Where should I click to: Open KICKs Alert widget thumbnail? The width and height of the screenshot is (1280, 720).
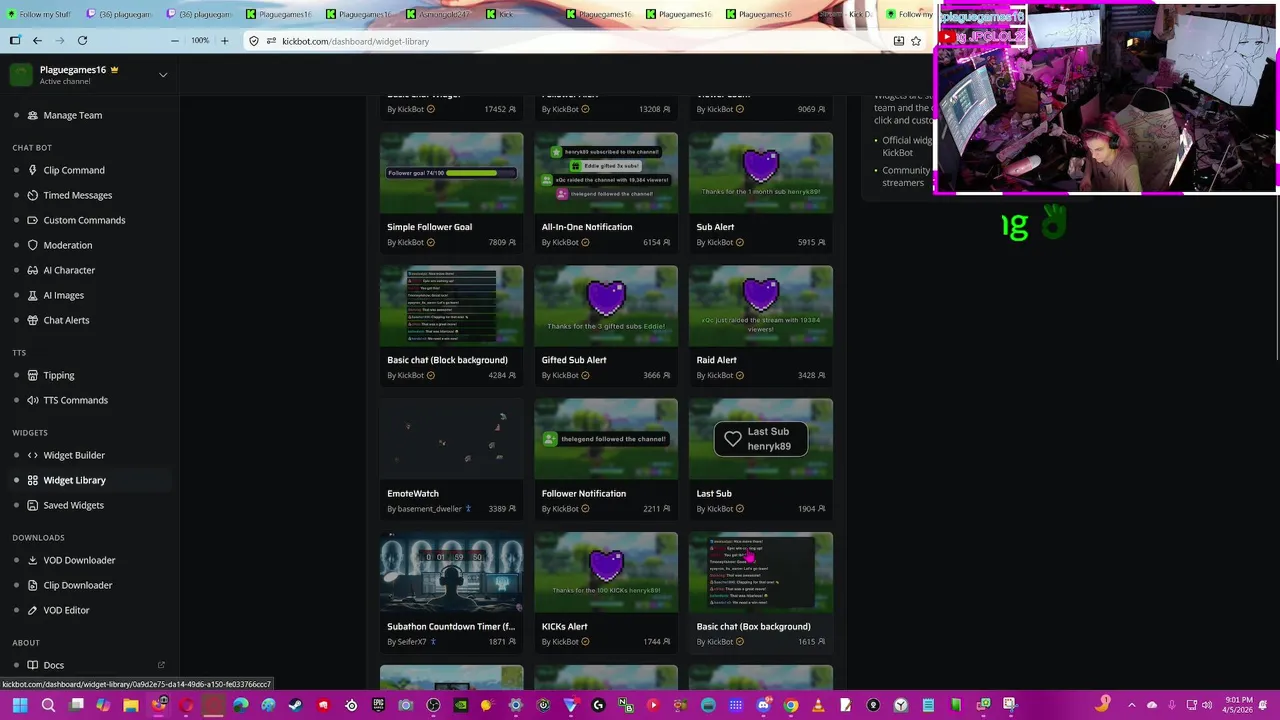pos(606,571)
